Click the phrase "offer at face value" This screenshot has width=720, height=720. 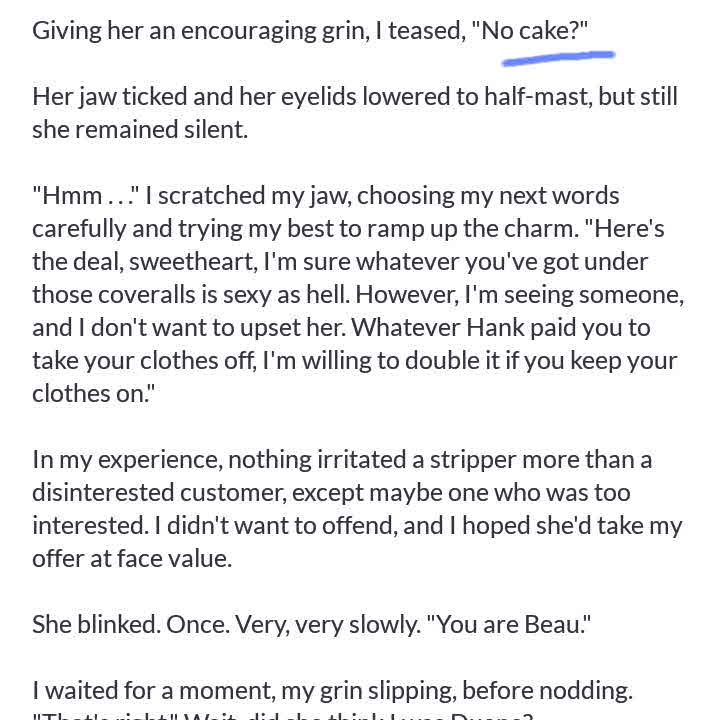click(132, 558)
